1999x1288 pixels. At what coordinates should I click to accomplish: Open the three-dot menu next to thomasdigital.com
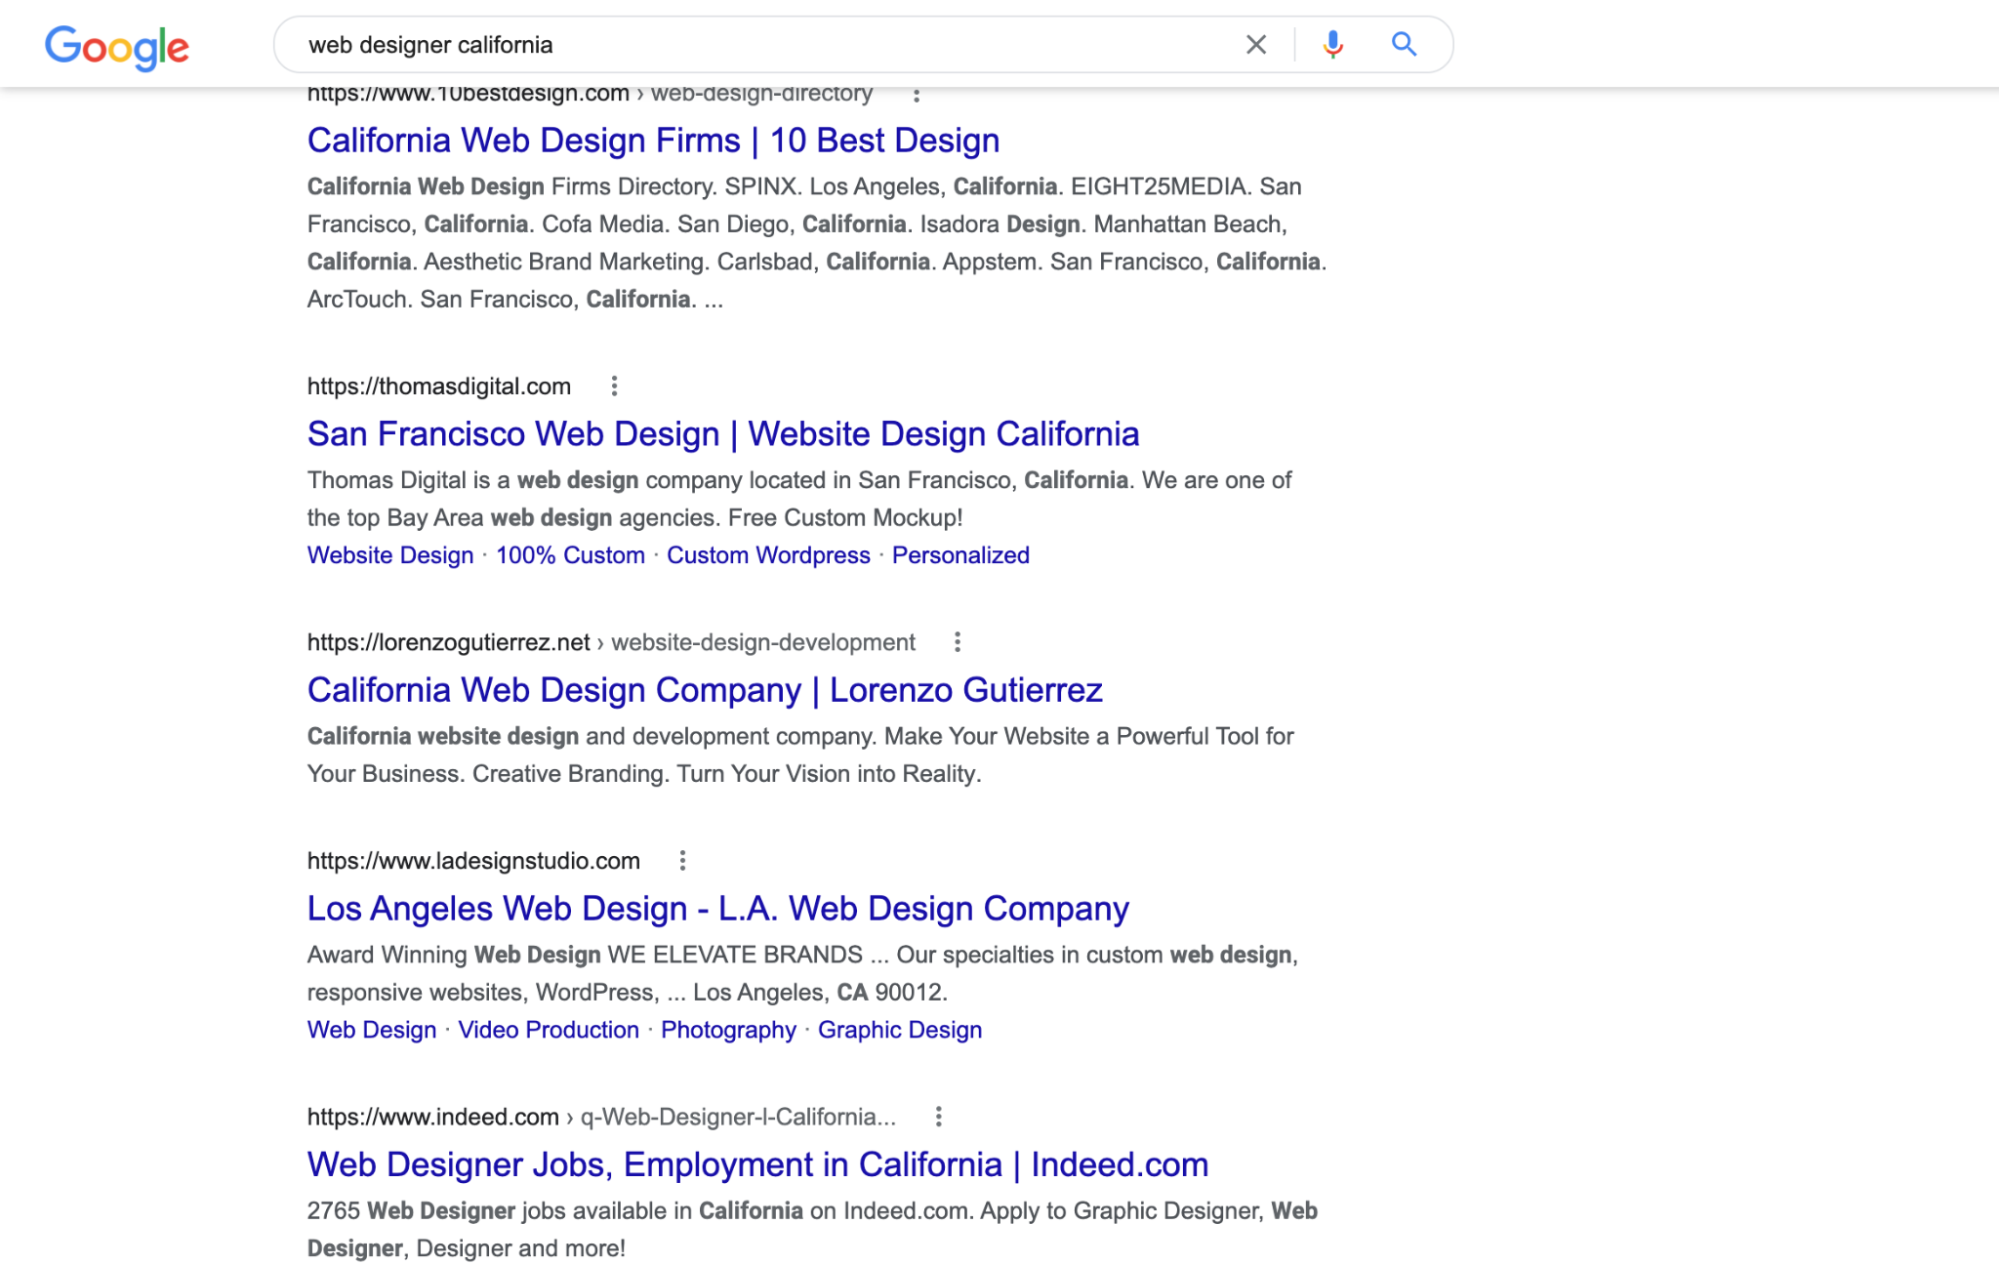pyautogui.click(x=612, y=386)
